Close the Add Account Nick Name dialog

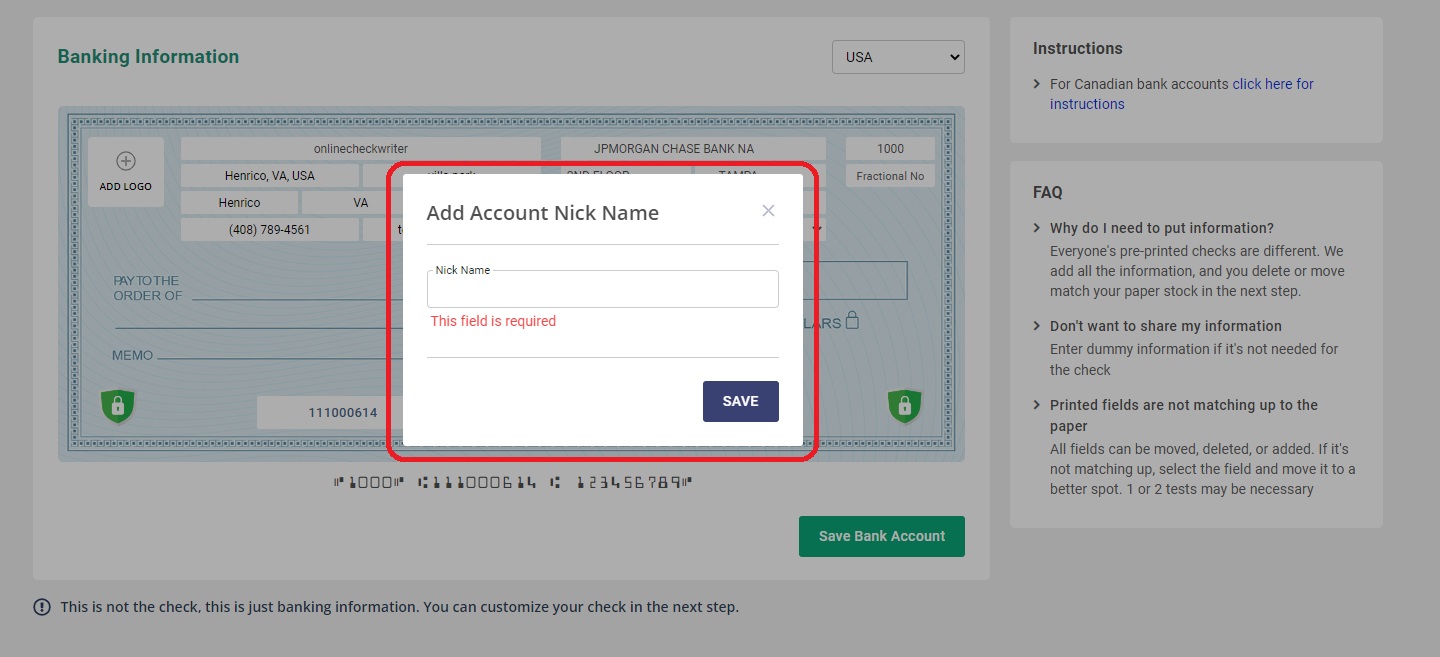click(x=768, y=210)
